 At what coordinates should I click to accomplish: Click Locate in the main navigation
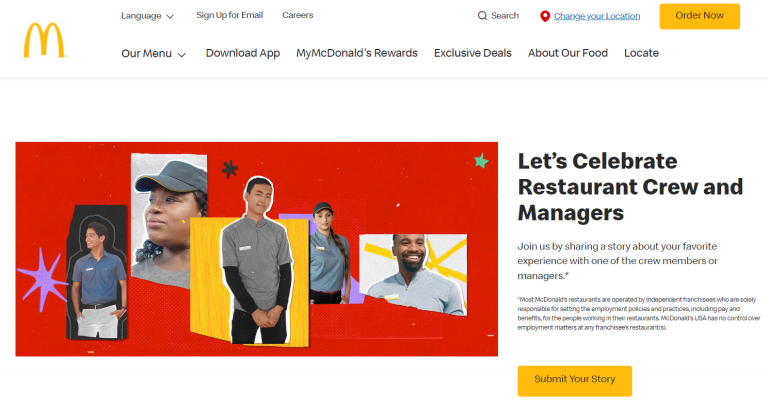(x=641, y=53)
